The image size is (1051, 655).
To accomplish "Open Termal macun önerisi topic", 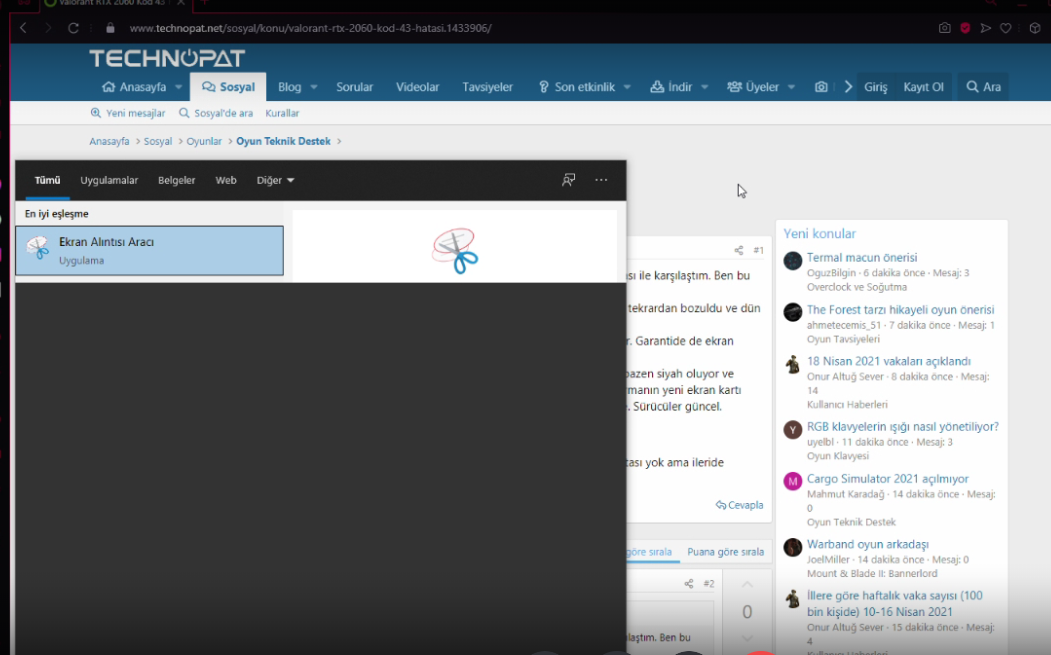I will (861, 257).
